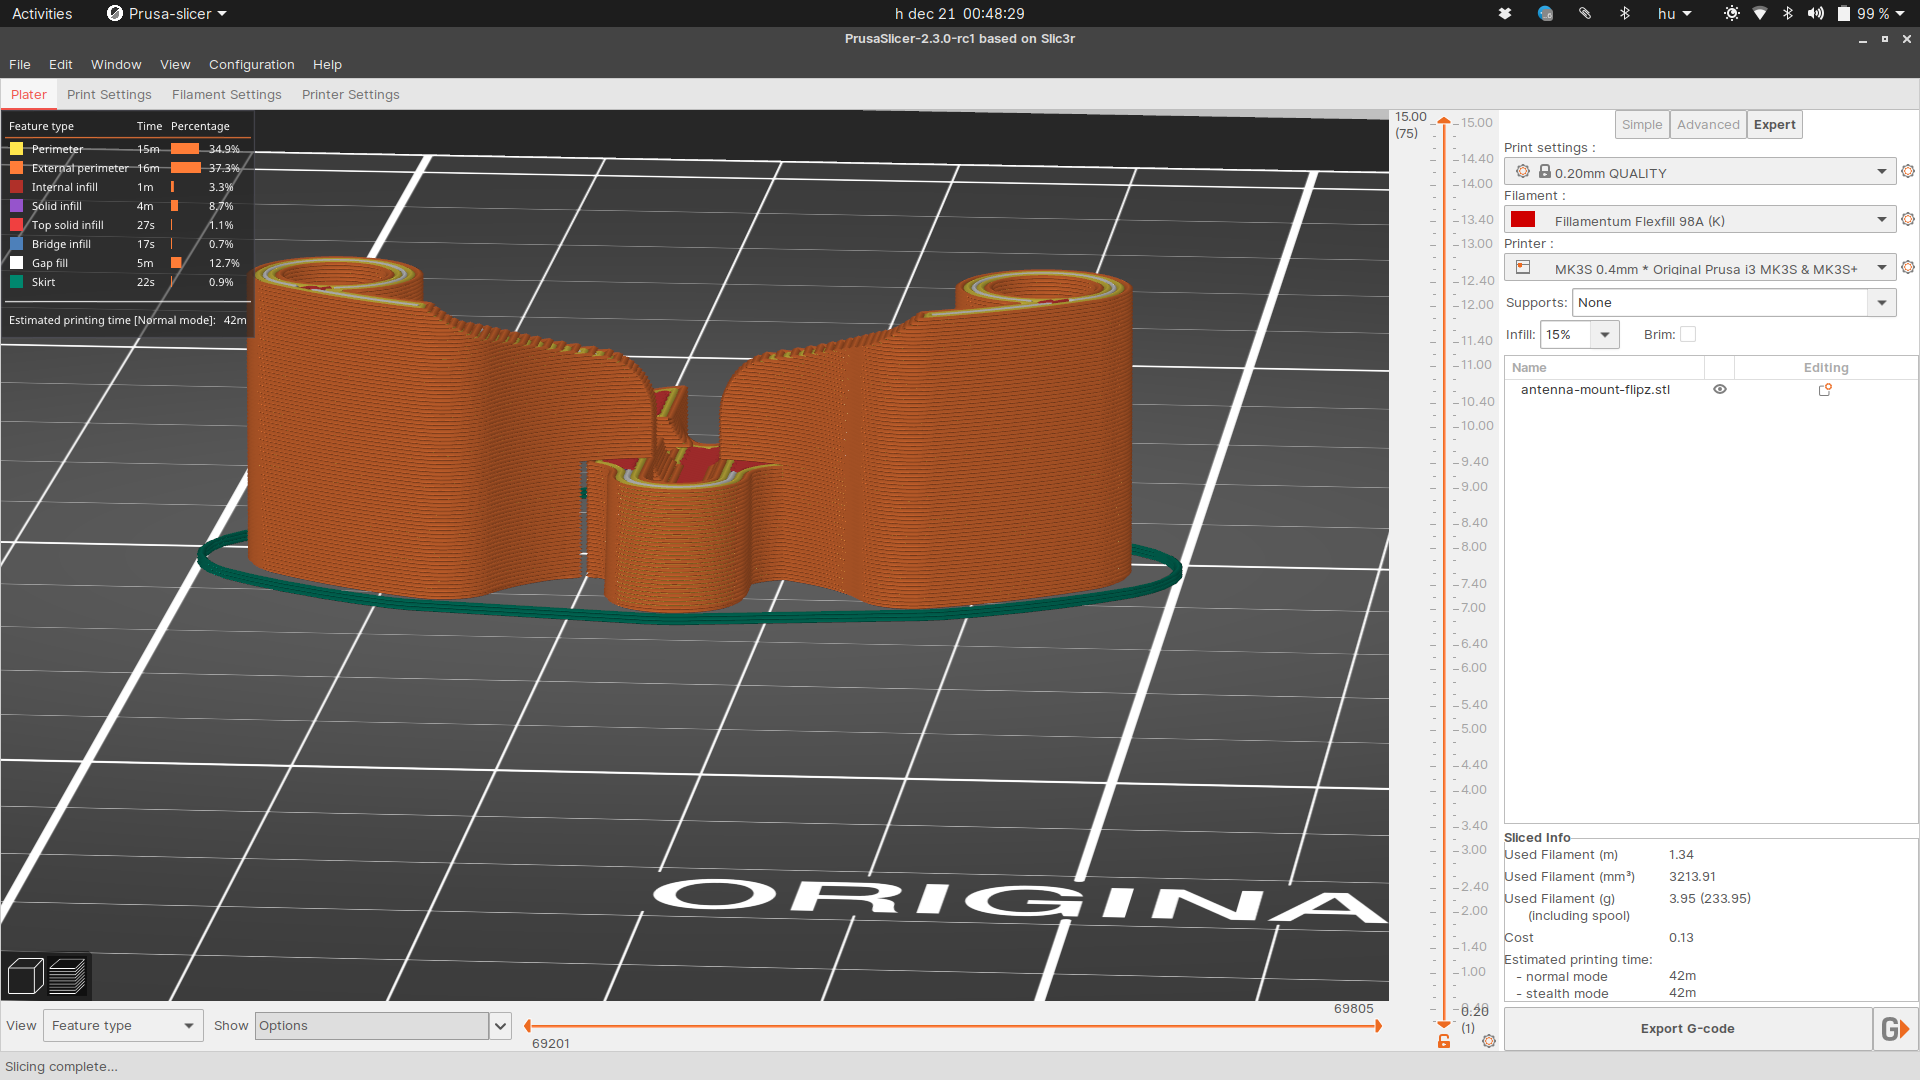Click the Wi-Fi icon in the top bar
The width and height of the screenshot is (1920, 1080).
tap(1760, 14)
